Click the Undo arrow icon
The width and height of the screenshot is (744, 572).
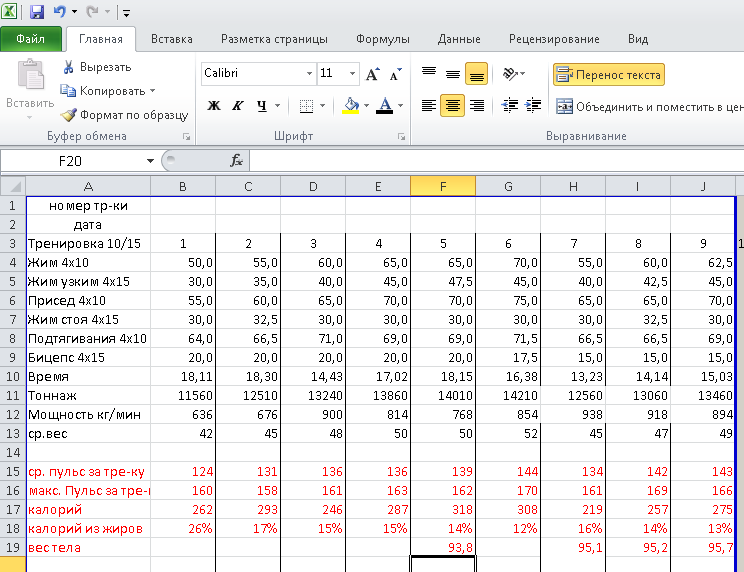[60, 13]
